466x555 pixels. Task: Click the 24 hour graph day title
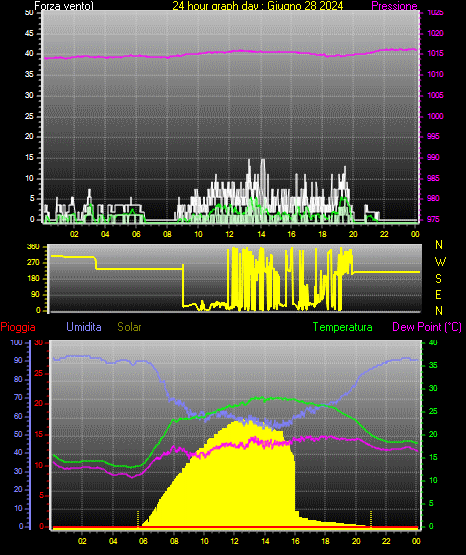tap(258, 6)
